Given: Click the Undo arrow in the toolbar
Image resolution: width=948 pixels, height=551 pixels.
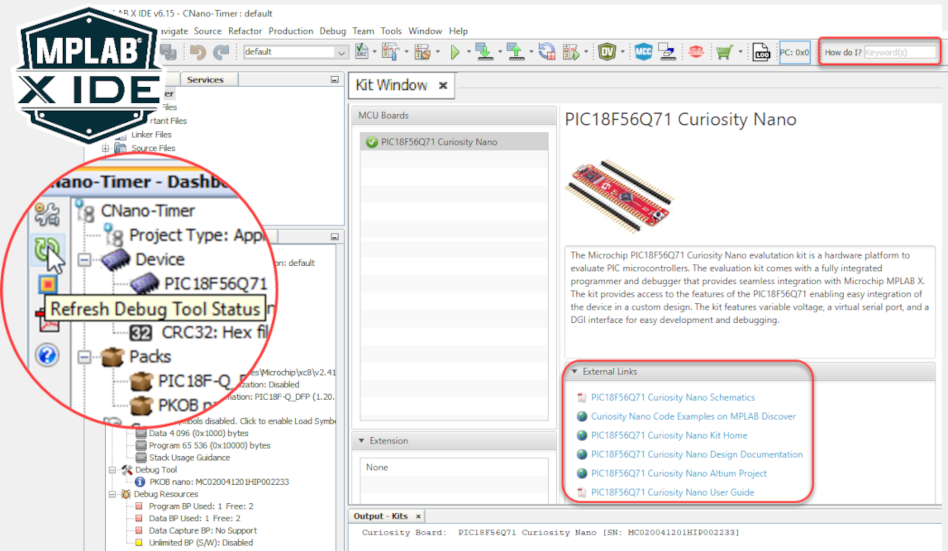Looking at the screenshot, I should coord(198,52).
